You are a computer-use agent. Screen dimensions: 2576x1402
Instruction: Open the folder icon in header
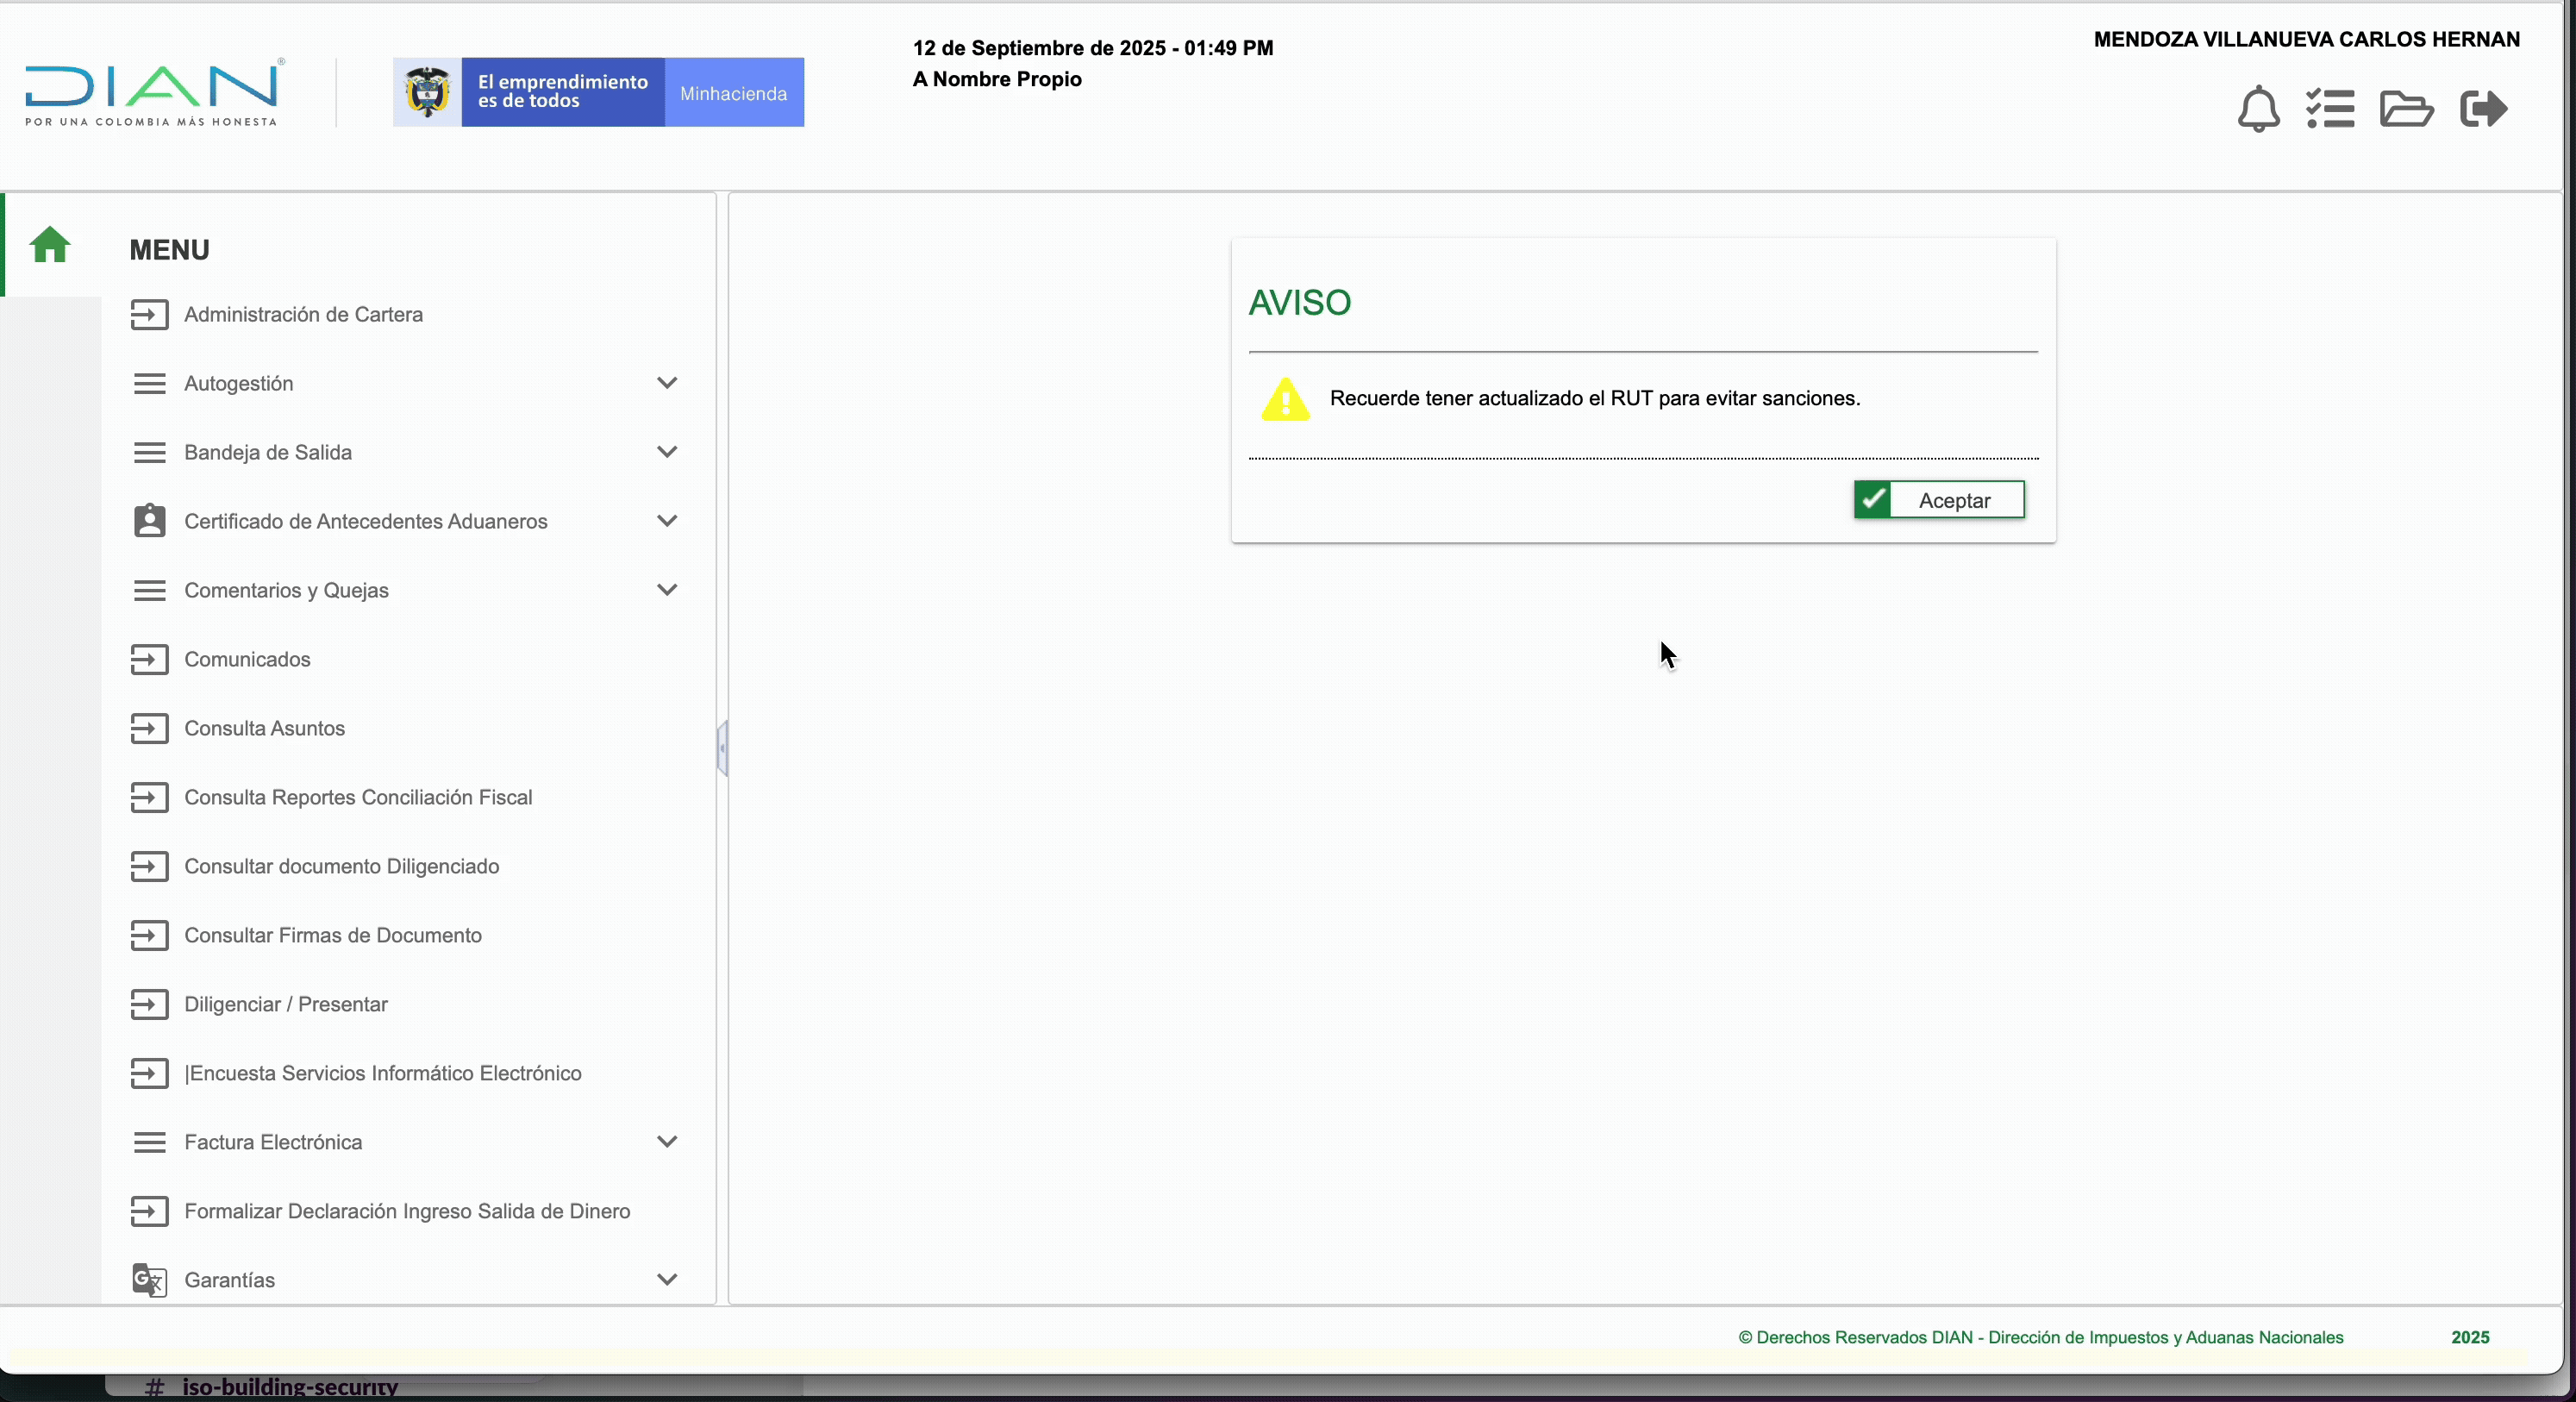2406,109
